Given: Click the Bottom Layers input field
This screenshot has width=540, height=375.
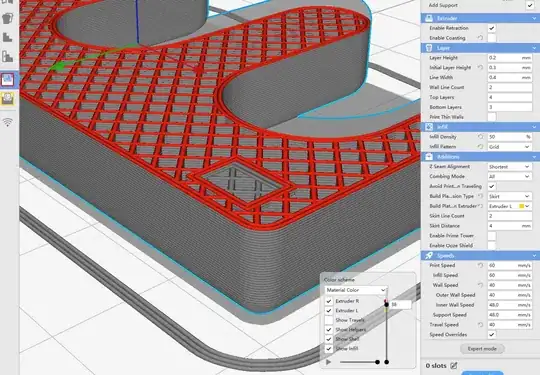Looking at the screenshot, I should coord(510,107).
